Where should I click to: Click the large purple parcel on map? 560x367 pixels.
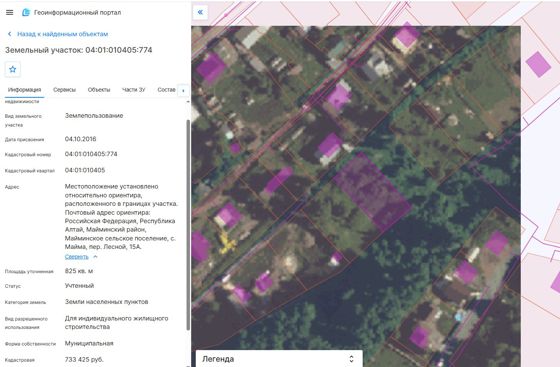pyautogui.click(x=372, y=192)
